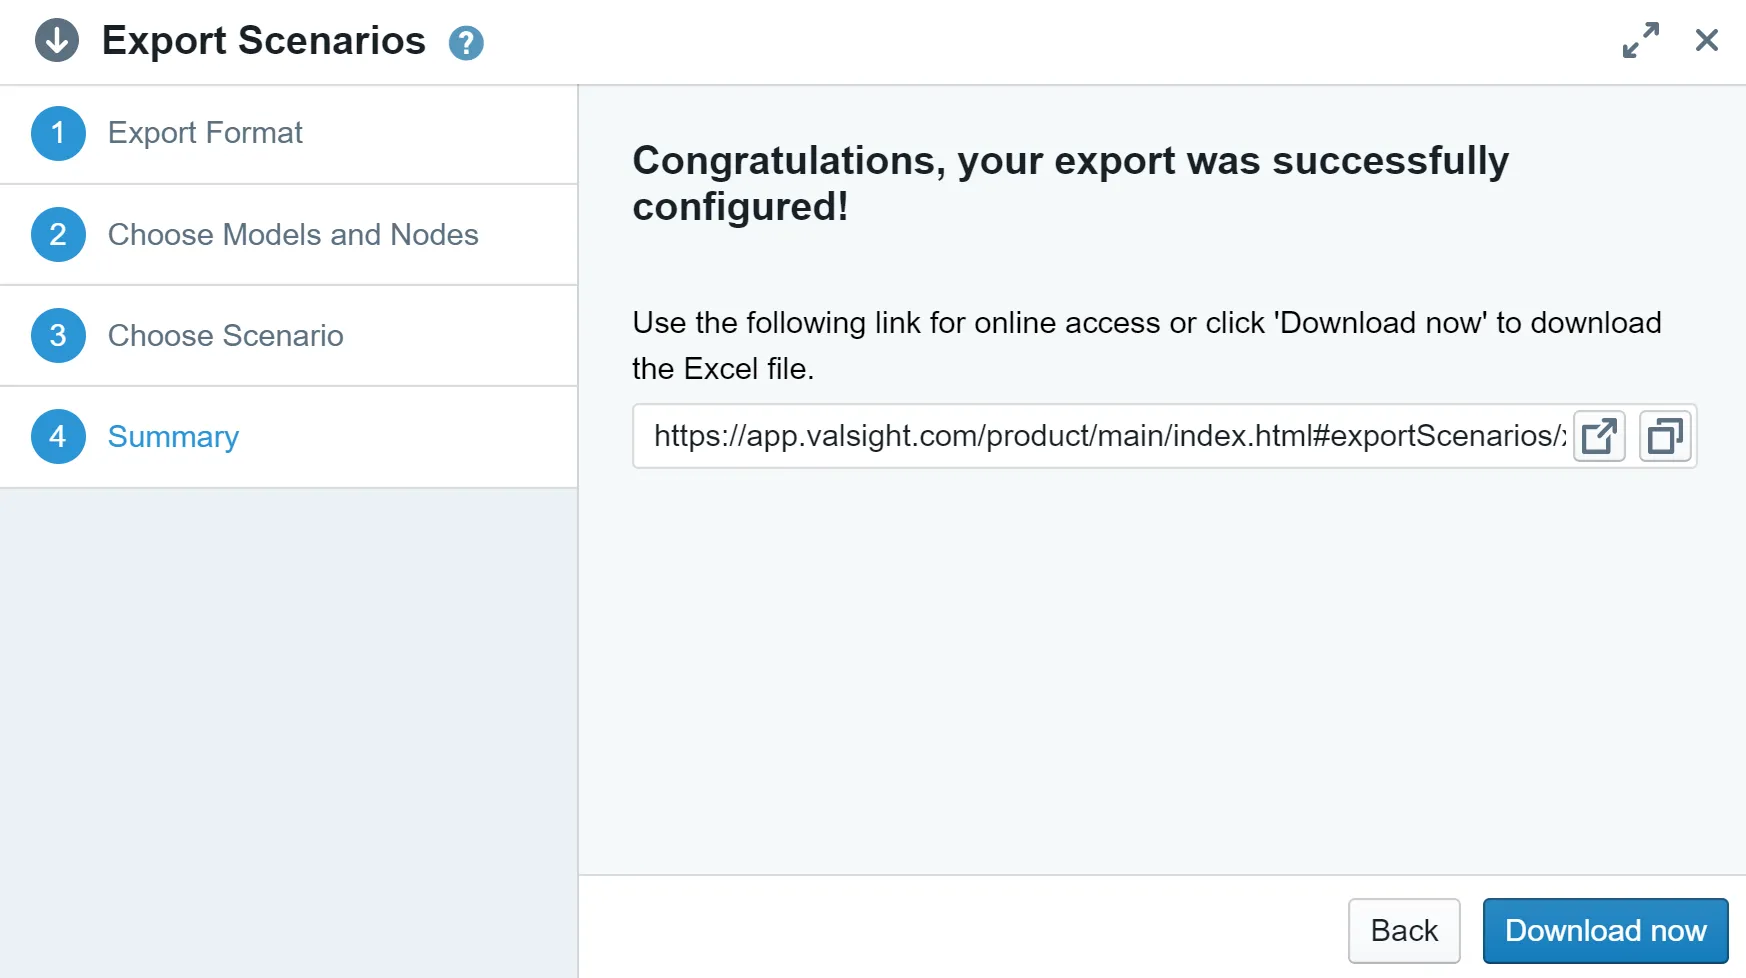Open export link in new window icon
Screen dimensions: 1746x978
pos(1599,436)
